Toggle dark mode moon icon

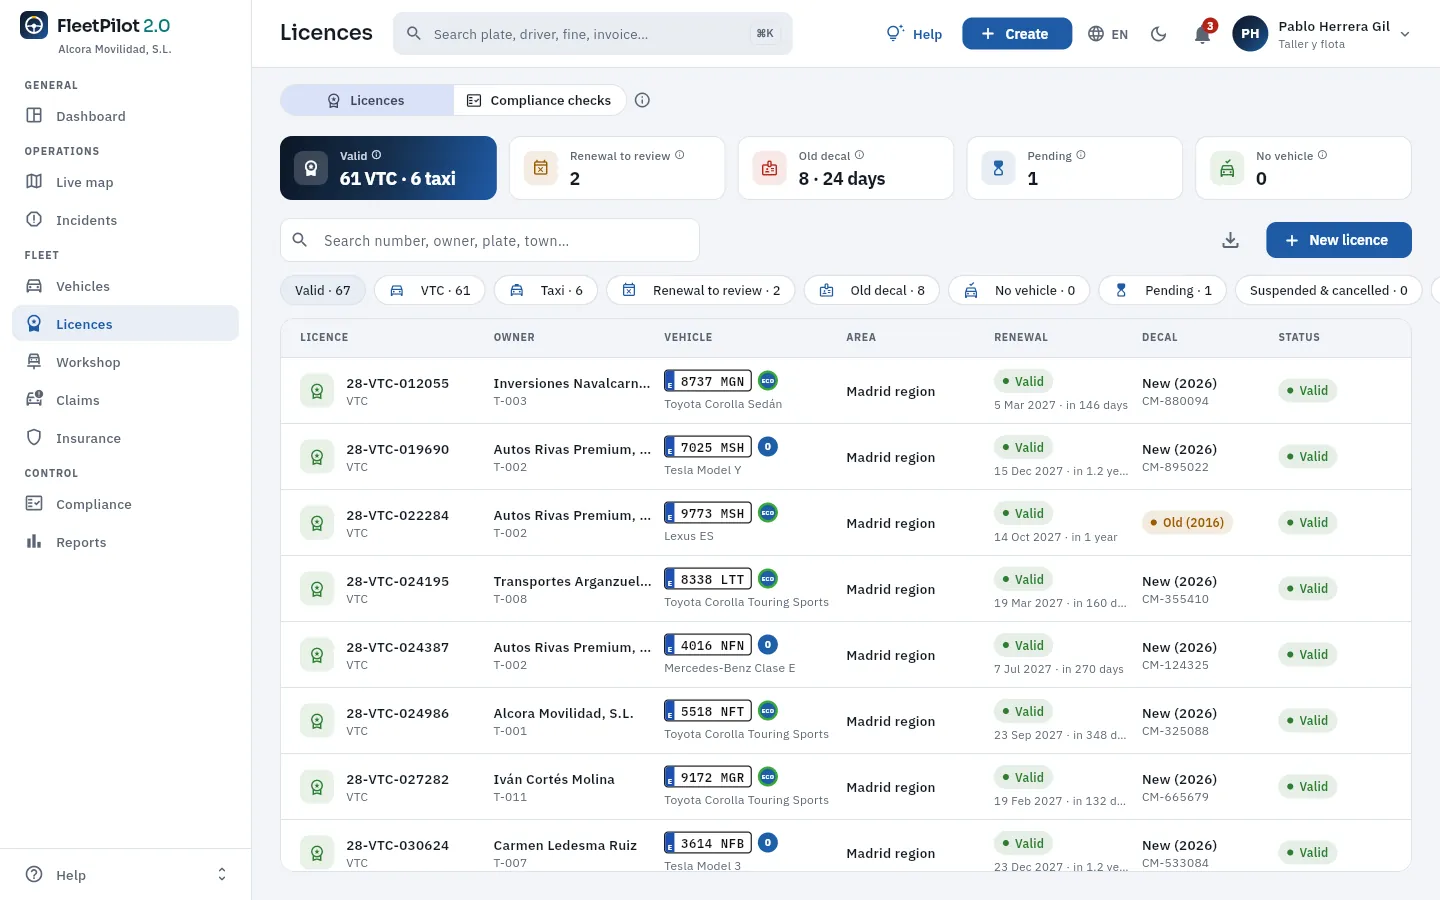(1159, 34)
